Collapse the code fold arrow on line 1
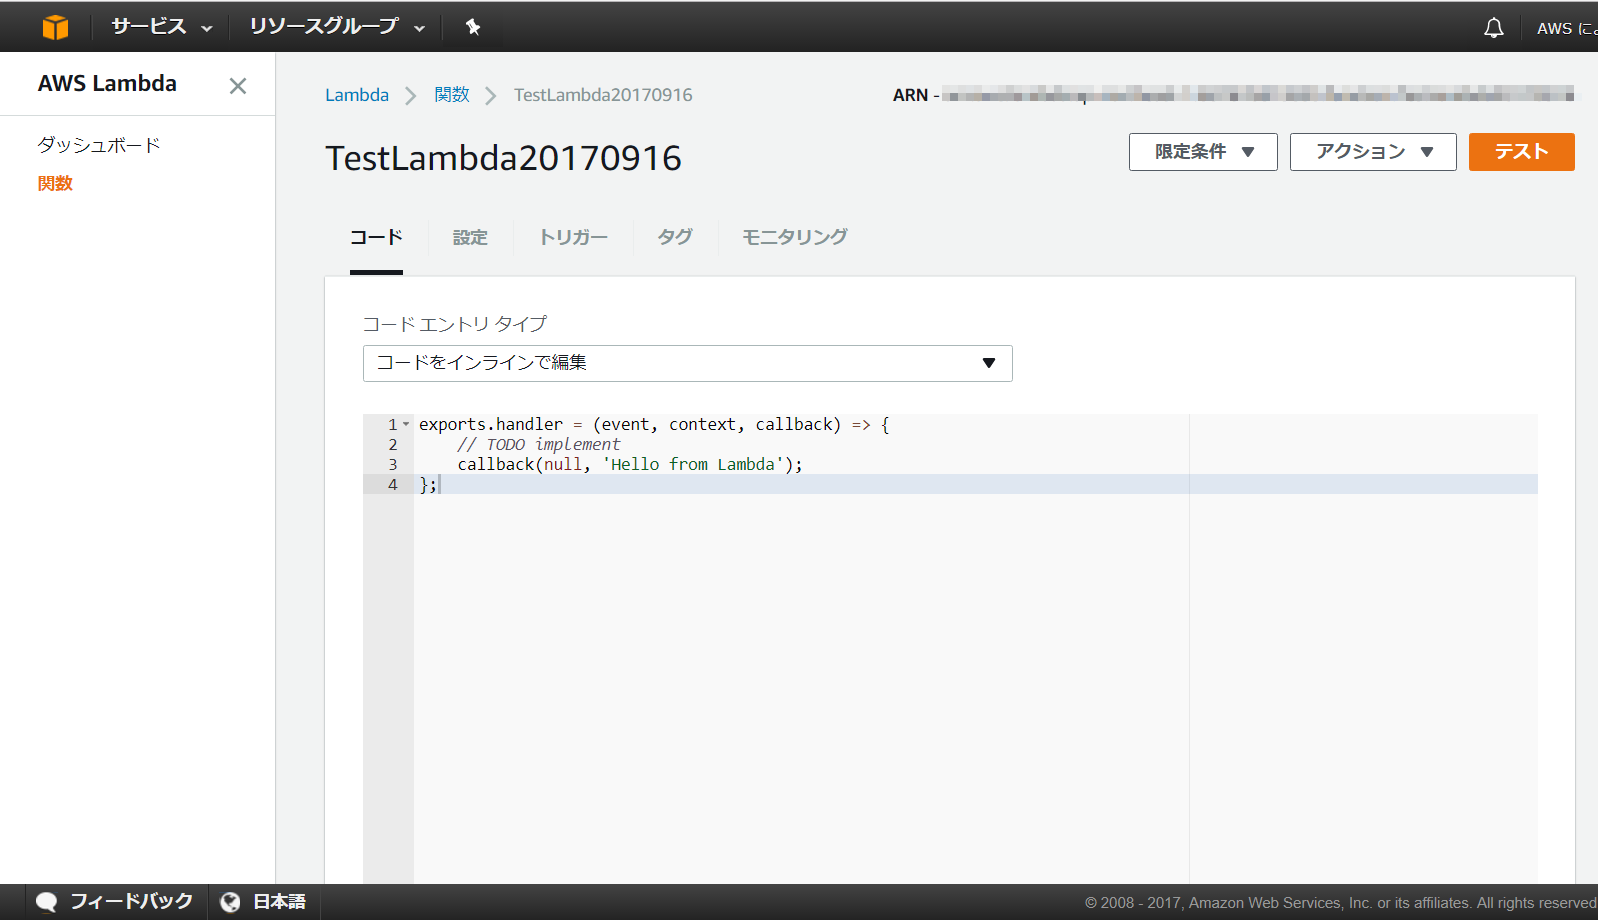Screen dimensions: 1598x920 [406, 424]
